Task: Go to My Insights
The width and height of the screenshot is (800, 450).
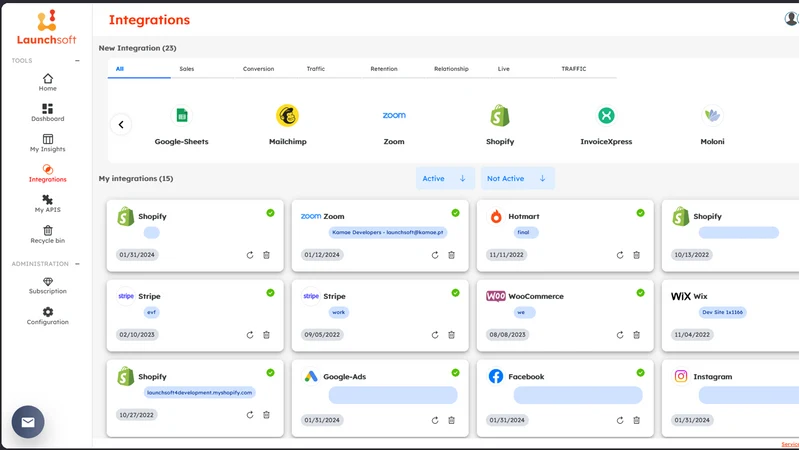Action: pos(47,143)
